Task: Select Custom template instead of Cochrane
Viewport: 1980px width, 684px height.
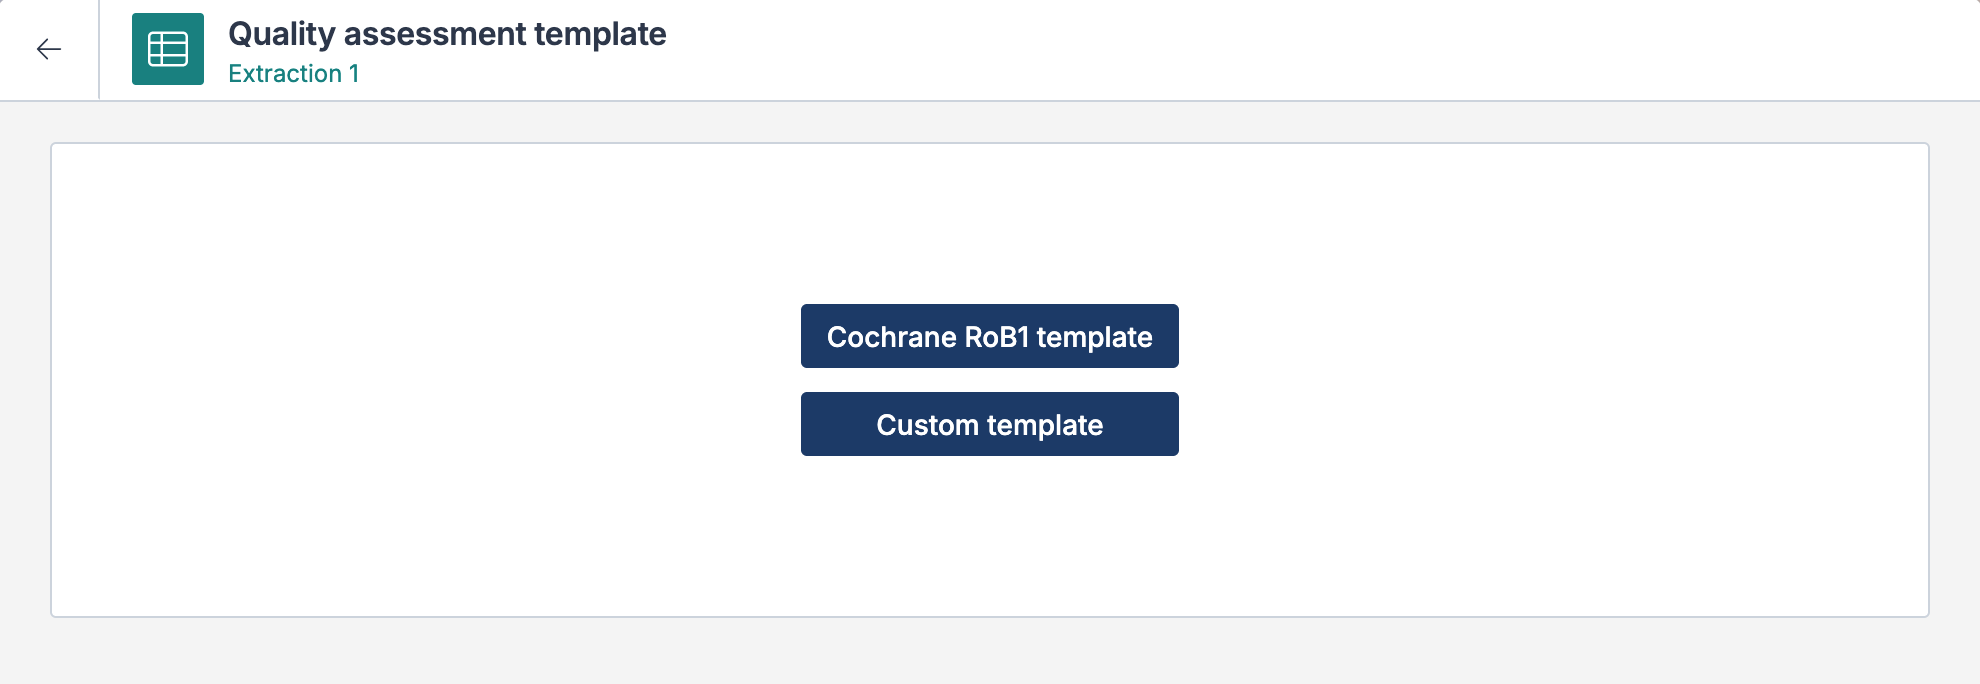Action: (x=989, y=423)
